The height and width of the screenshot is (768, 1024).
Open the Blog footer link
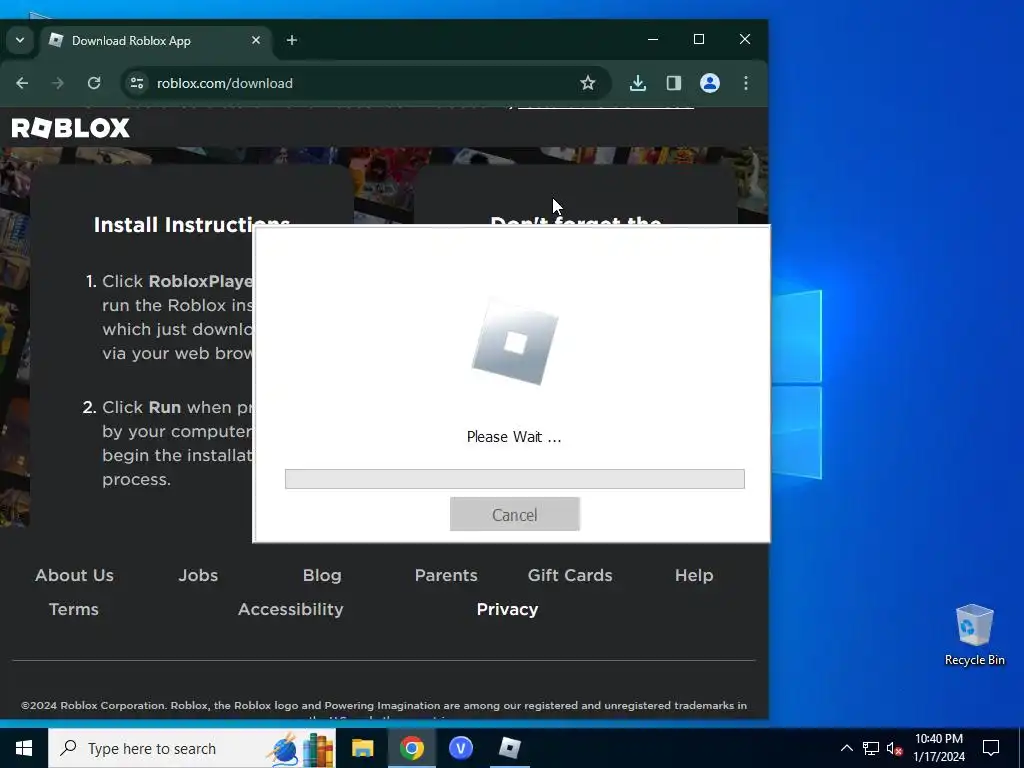[322, 575]
